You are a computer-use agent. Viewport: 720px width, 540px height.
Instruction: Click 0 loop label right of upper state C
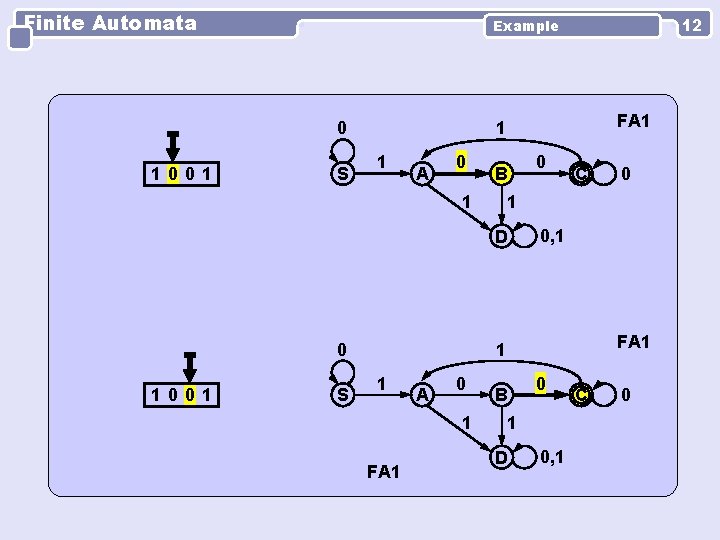(626, 174)
